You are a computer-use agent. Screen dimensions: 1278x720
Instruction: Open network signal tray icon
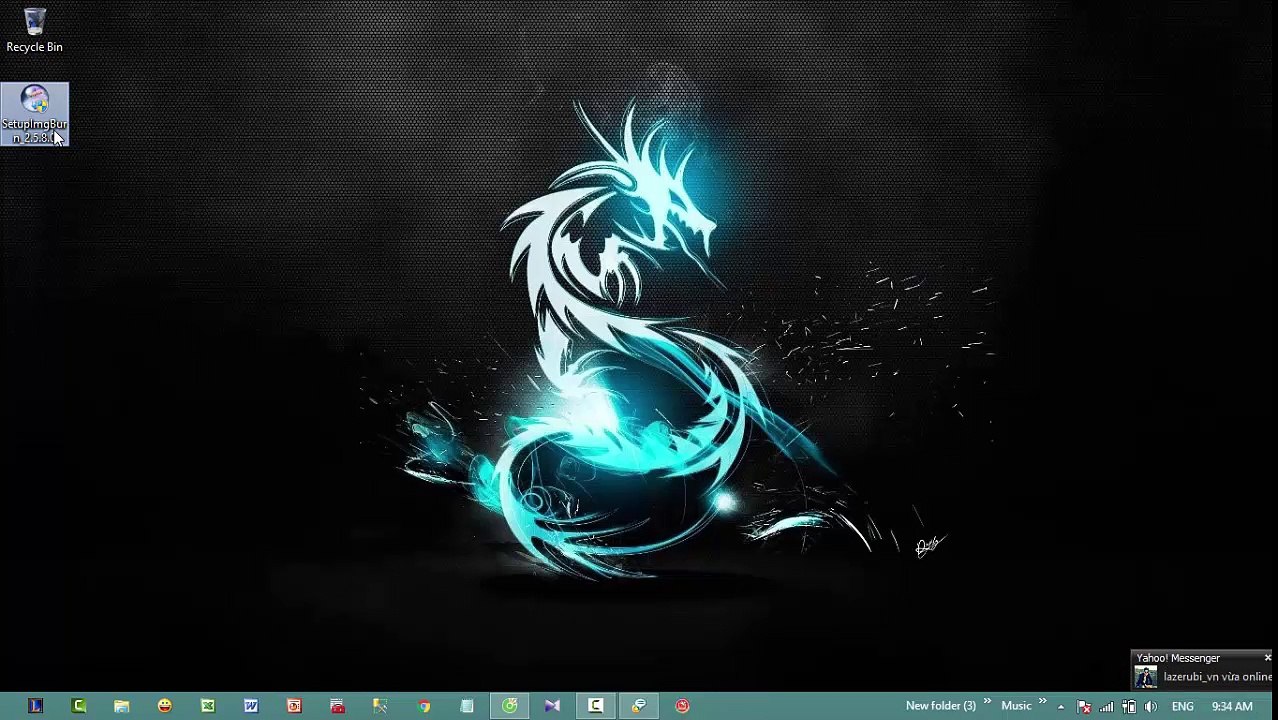[x=1106, y=707]
